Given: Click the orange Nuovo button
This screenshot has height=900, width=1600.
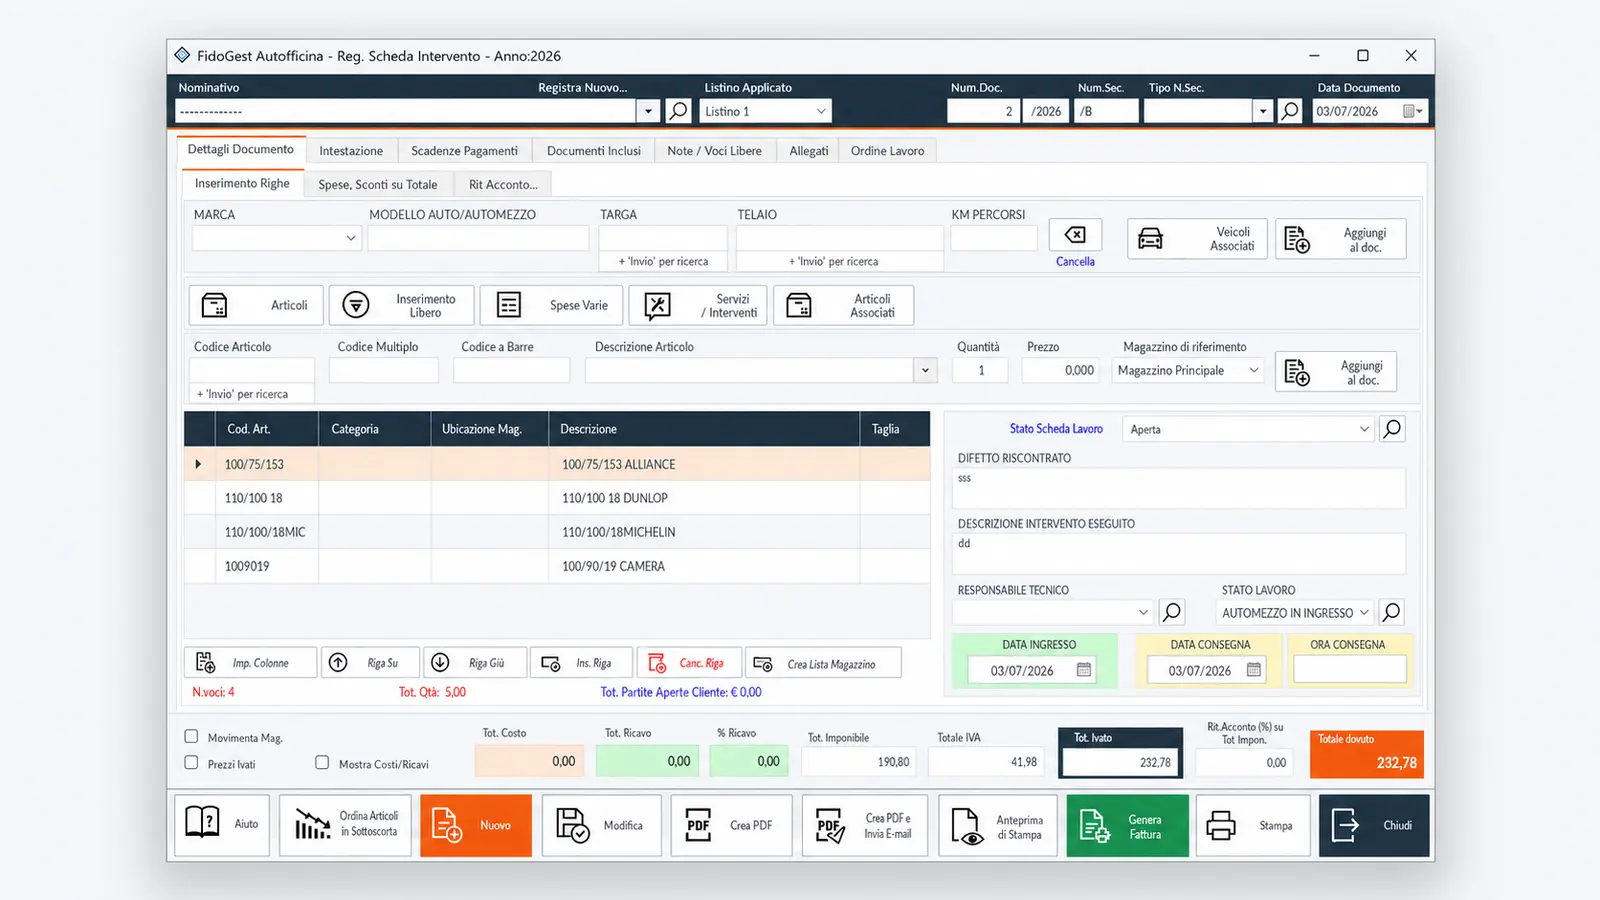Looking at the screenshot, I should point(476,825).
